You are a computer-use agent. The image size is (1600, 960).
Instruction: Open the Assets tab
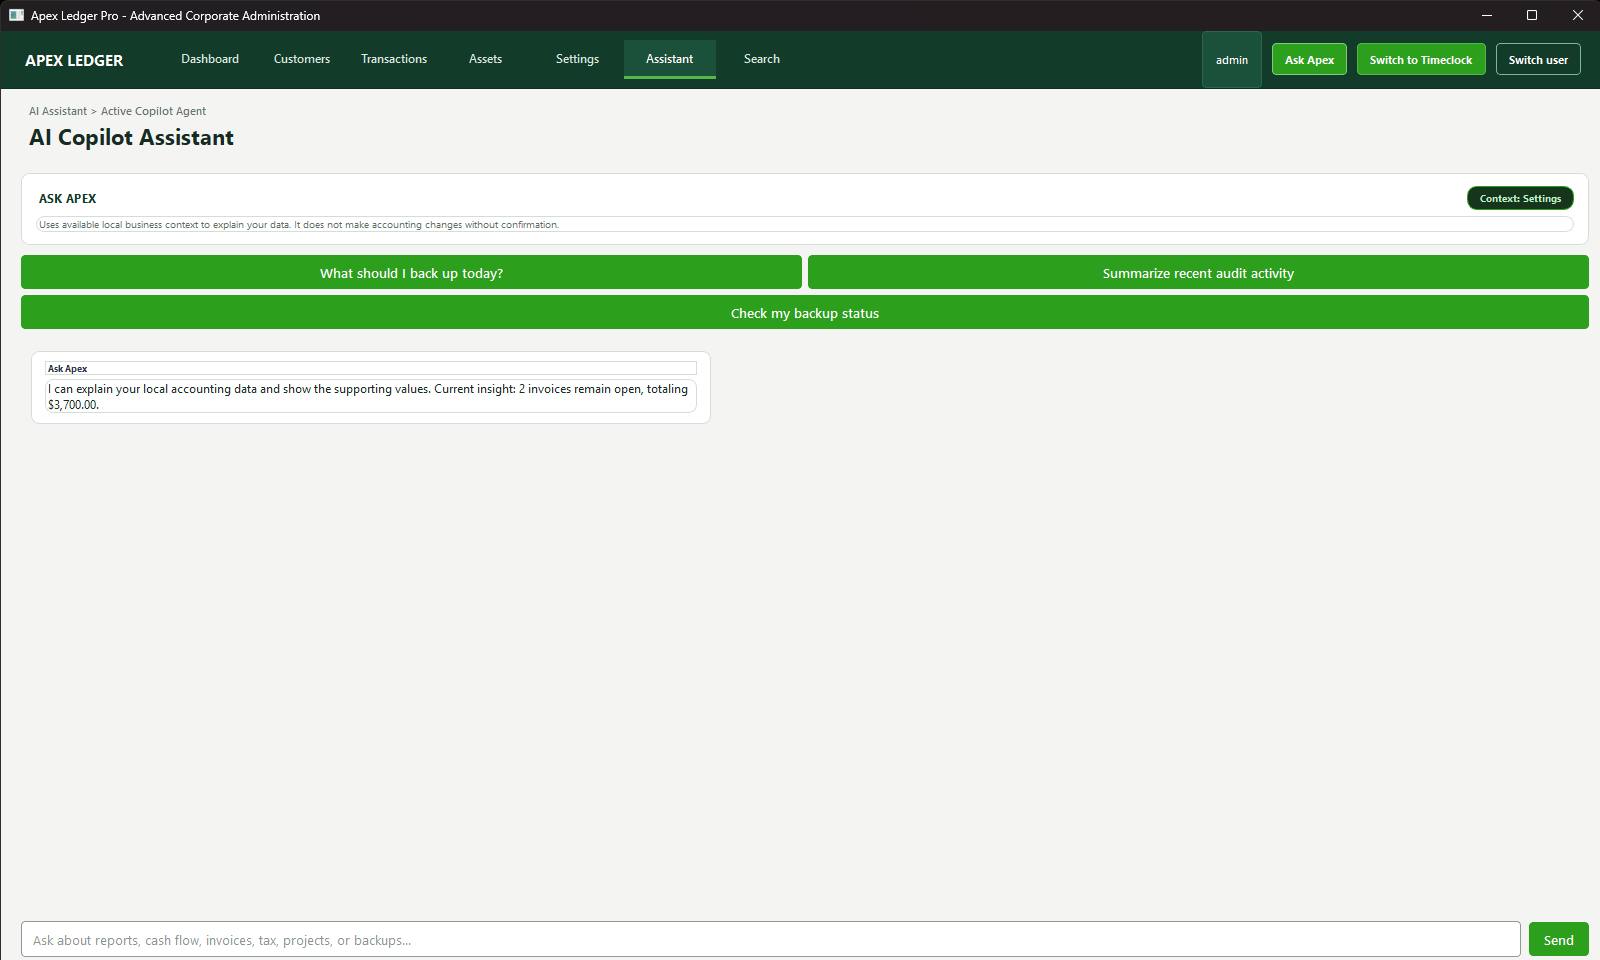[486, 59]
